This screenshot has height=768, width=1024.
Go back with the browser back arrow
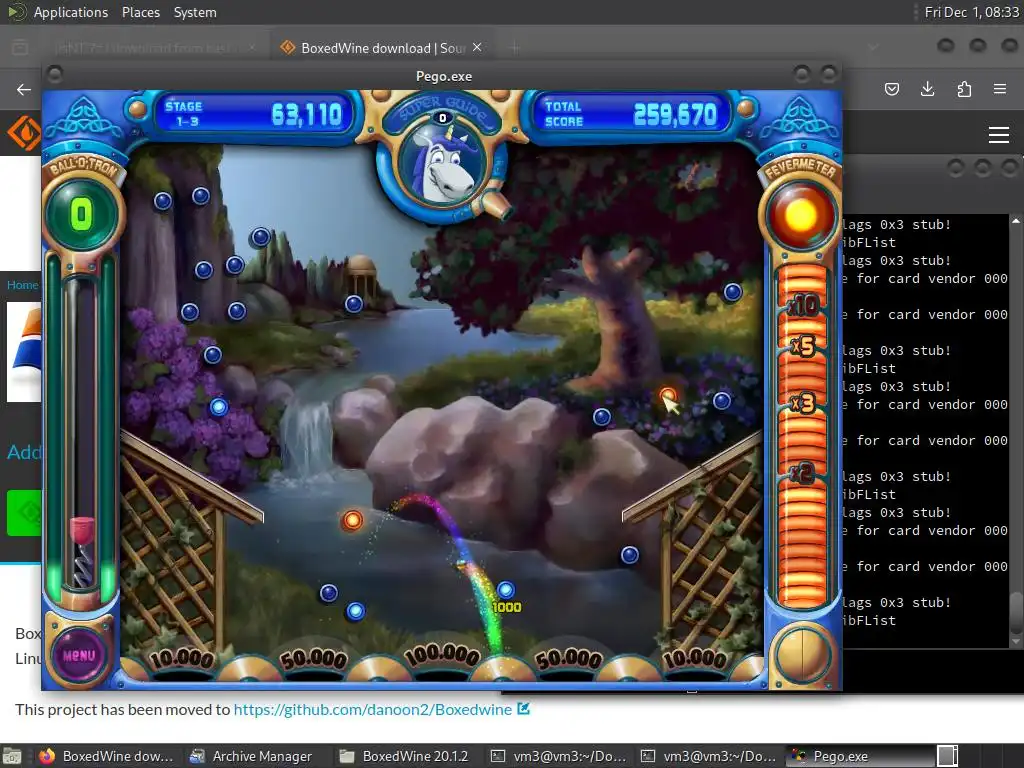24,89
